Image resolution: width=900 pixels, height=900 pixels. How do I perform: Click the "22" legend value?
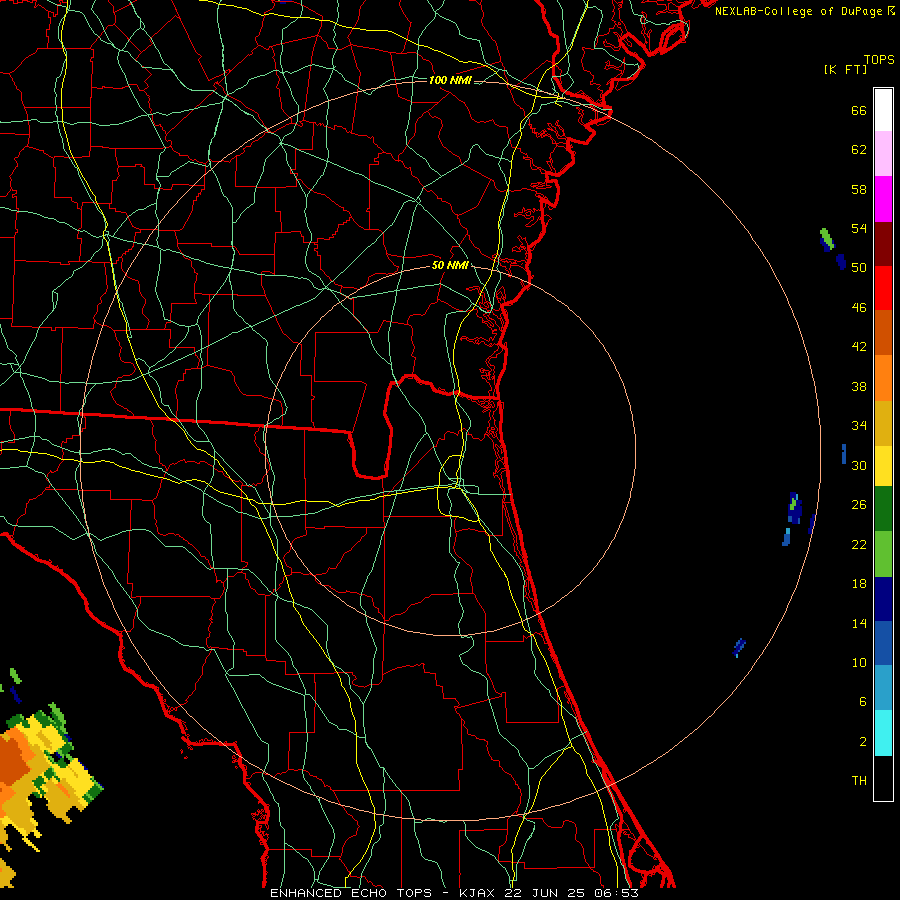point(859,544)
